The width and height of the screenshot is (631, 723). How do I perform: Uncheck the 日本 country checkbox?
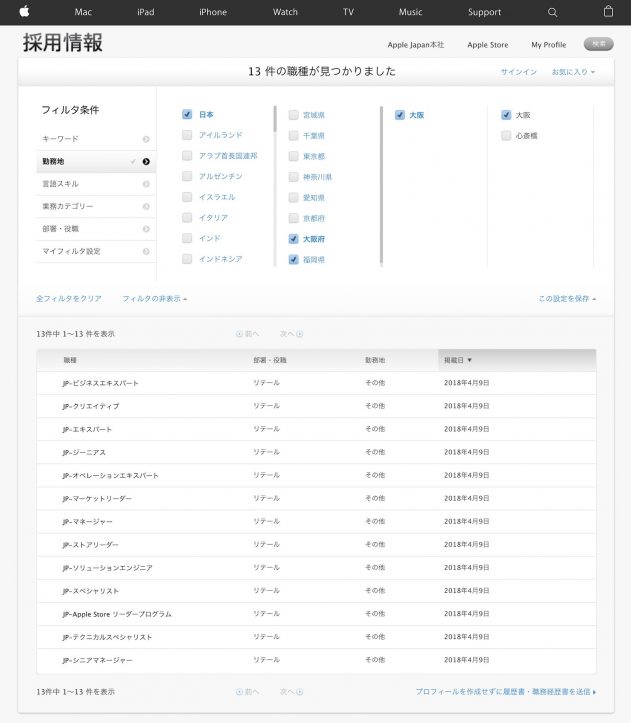coord(187,115)
